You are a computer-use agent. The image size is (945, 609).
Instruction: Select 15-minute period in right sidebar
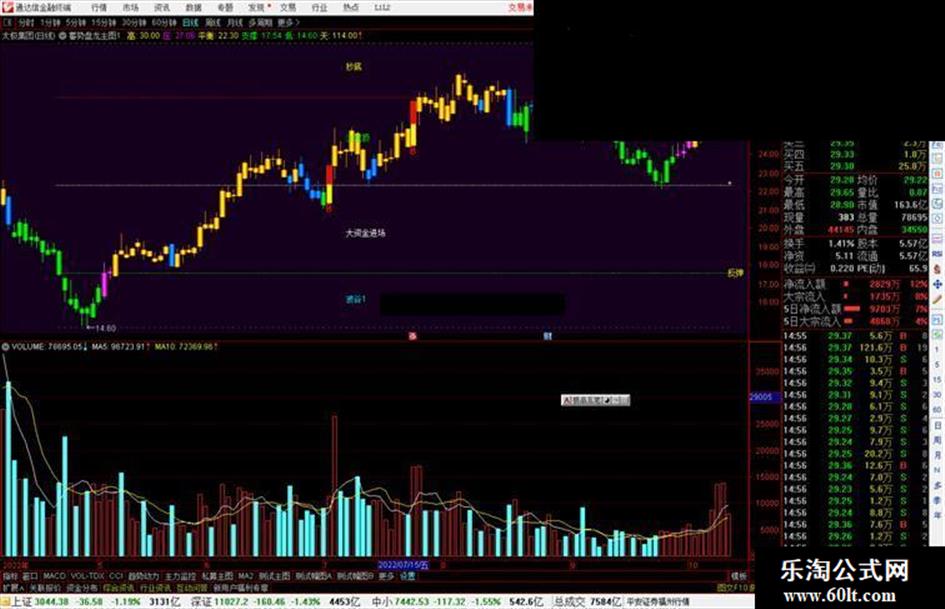point(937,379)
